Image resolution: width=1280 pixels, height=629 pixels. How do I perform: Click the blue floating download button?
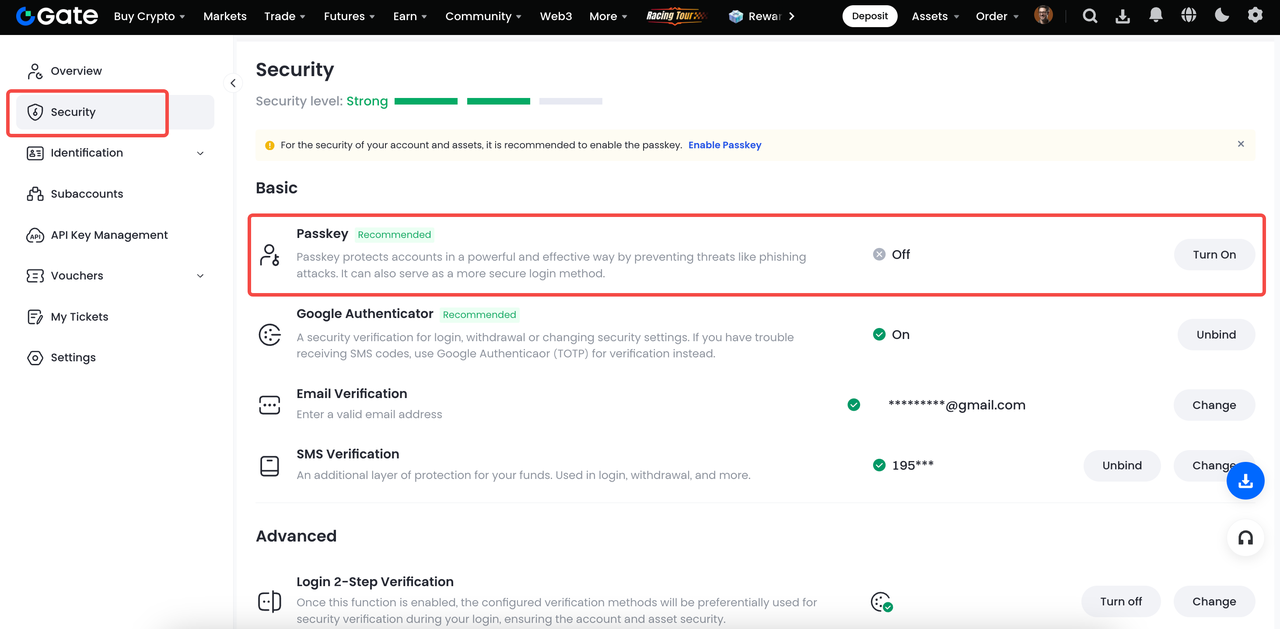[1245, 482]
